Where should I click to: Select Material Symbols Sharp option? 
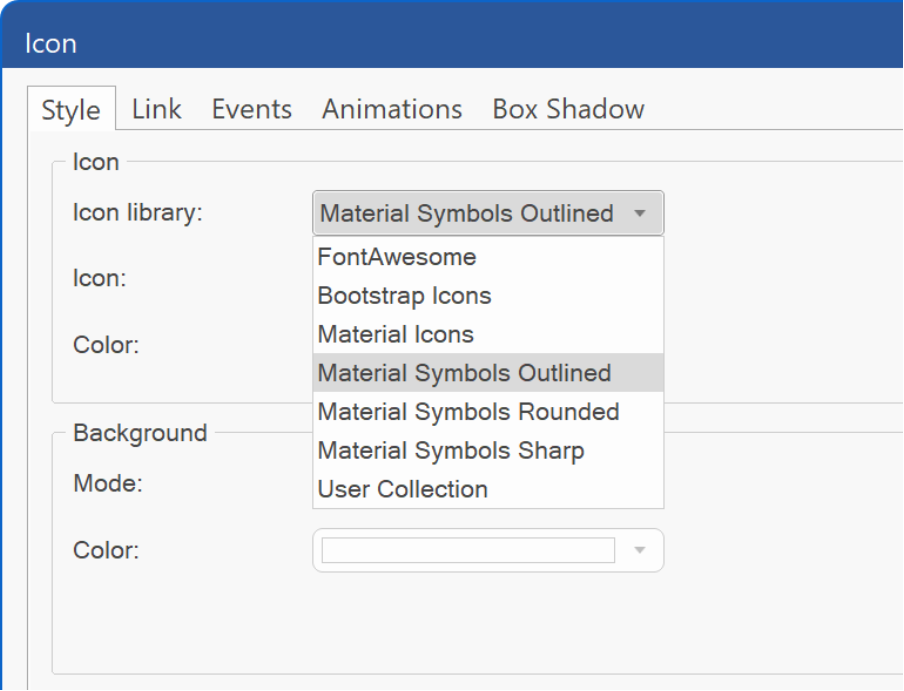point(488,450)
